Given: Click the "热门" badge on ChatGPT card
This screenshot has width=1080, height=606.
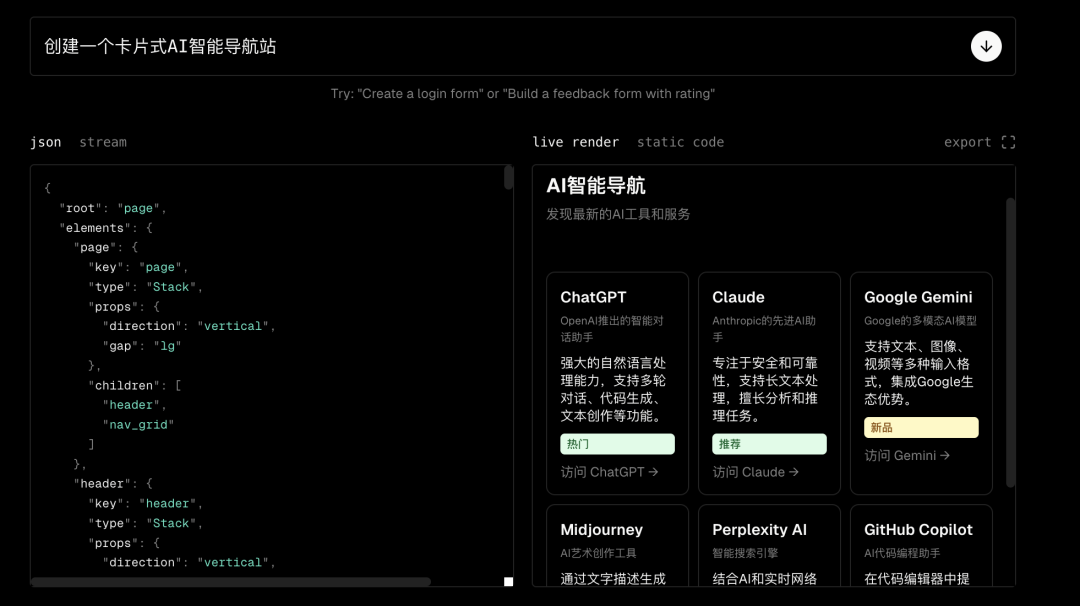Looking at the screenshot, I should [617, 443].
